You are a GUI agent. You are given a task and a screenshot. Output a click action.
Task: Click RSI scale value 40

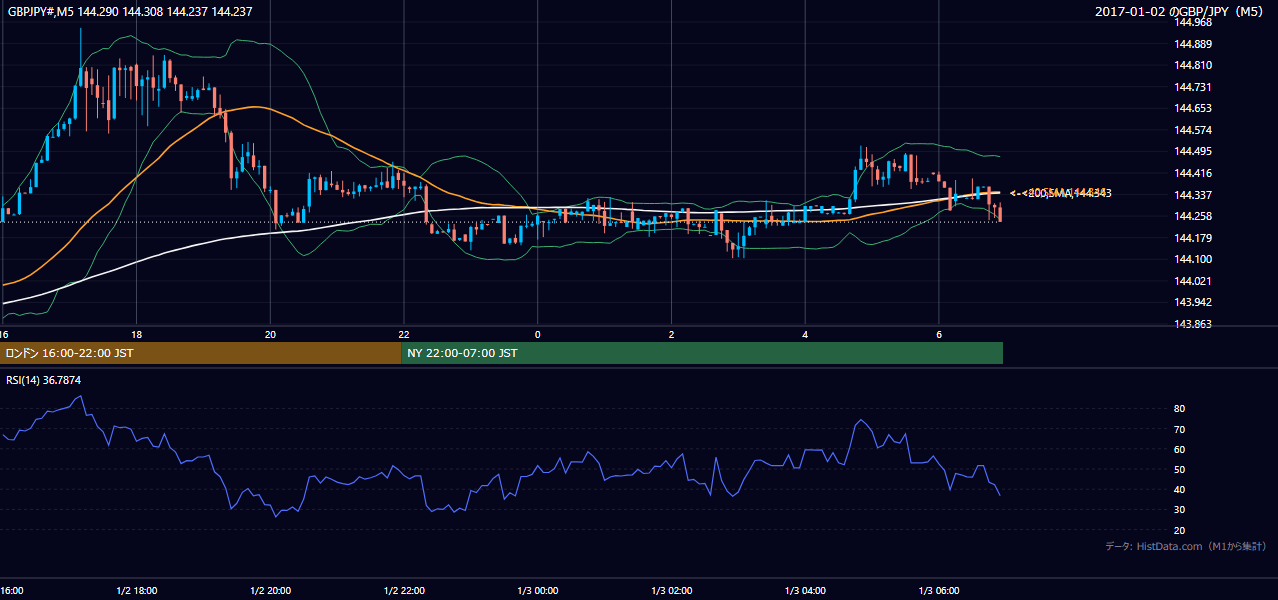[x=1180, y=489]
